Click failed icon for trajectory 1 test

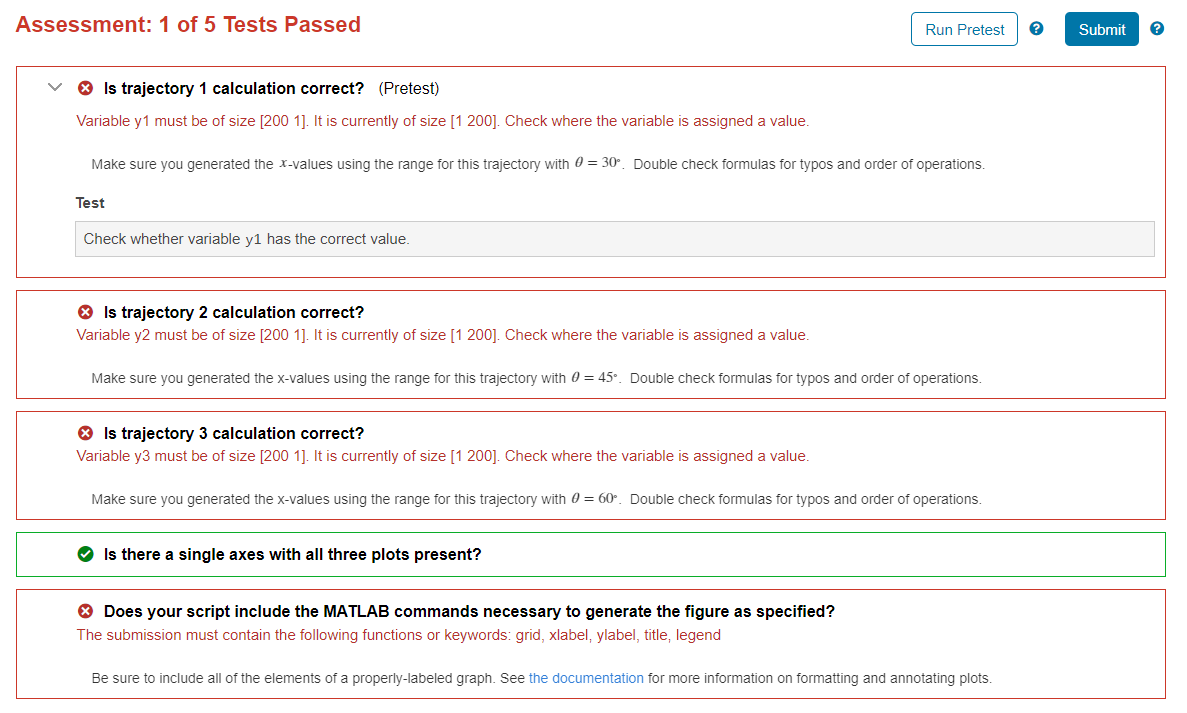pyautogui.click(x=86, y=88)
